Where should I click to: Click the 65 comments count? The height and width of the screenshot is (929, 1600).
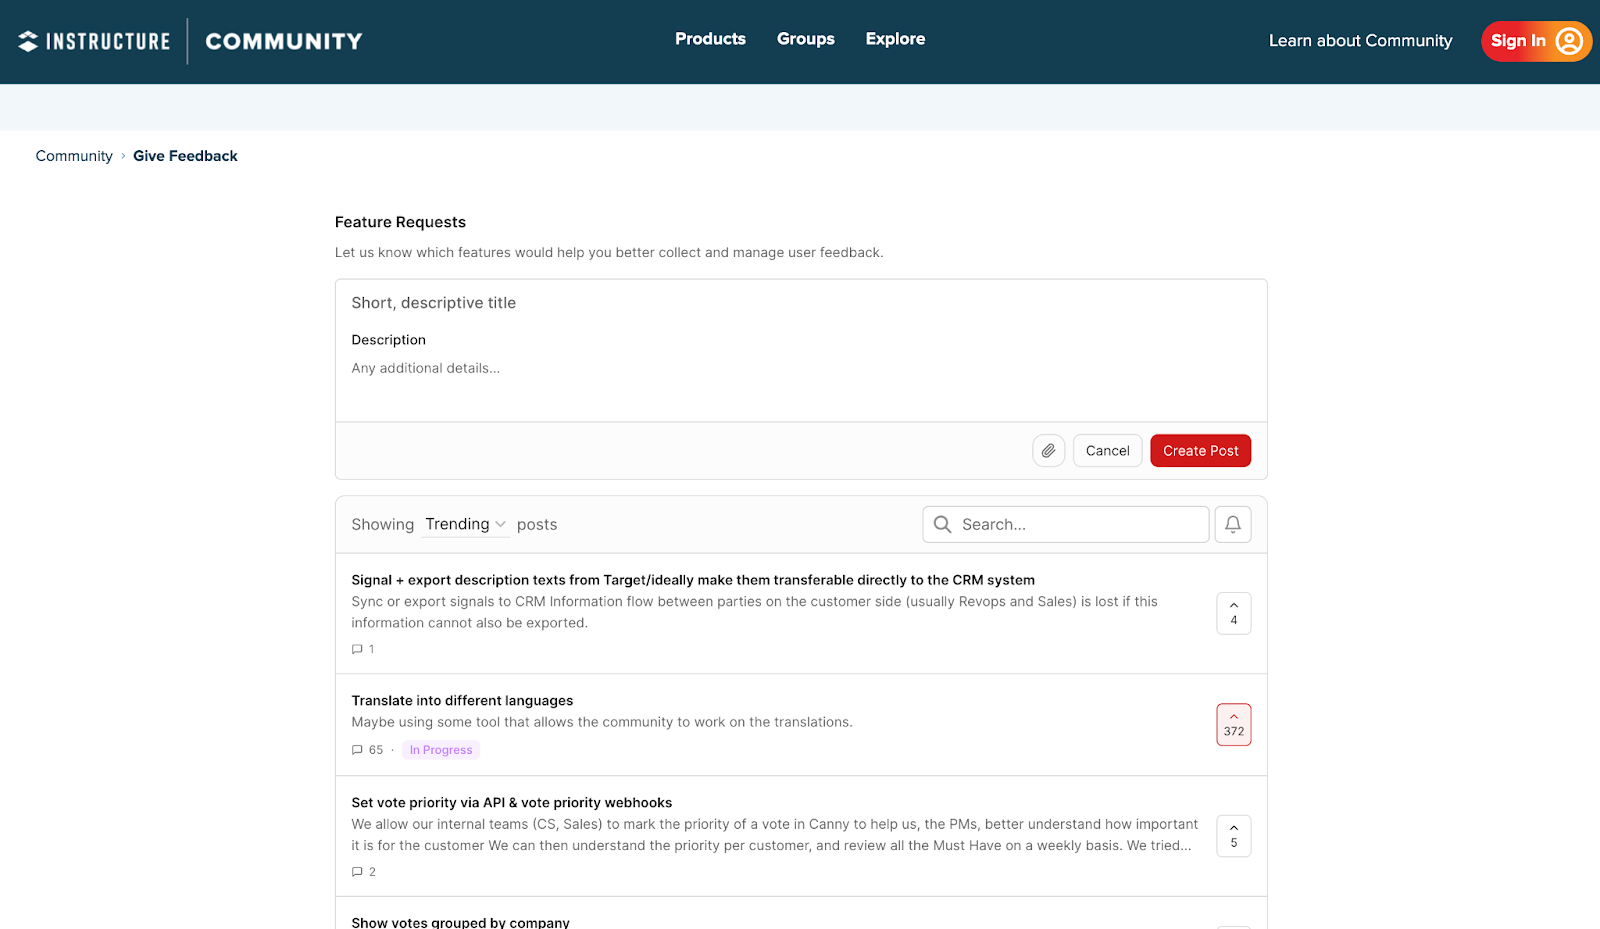tap(376, 750)
